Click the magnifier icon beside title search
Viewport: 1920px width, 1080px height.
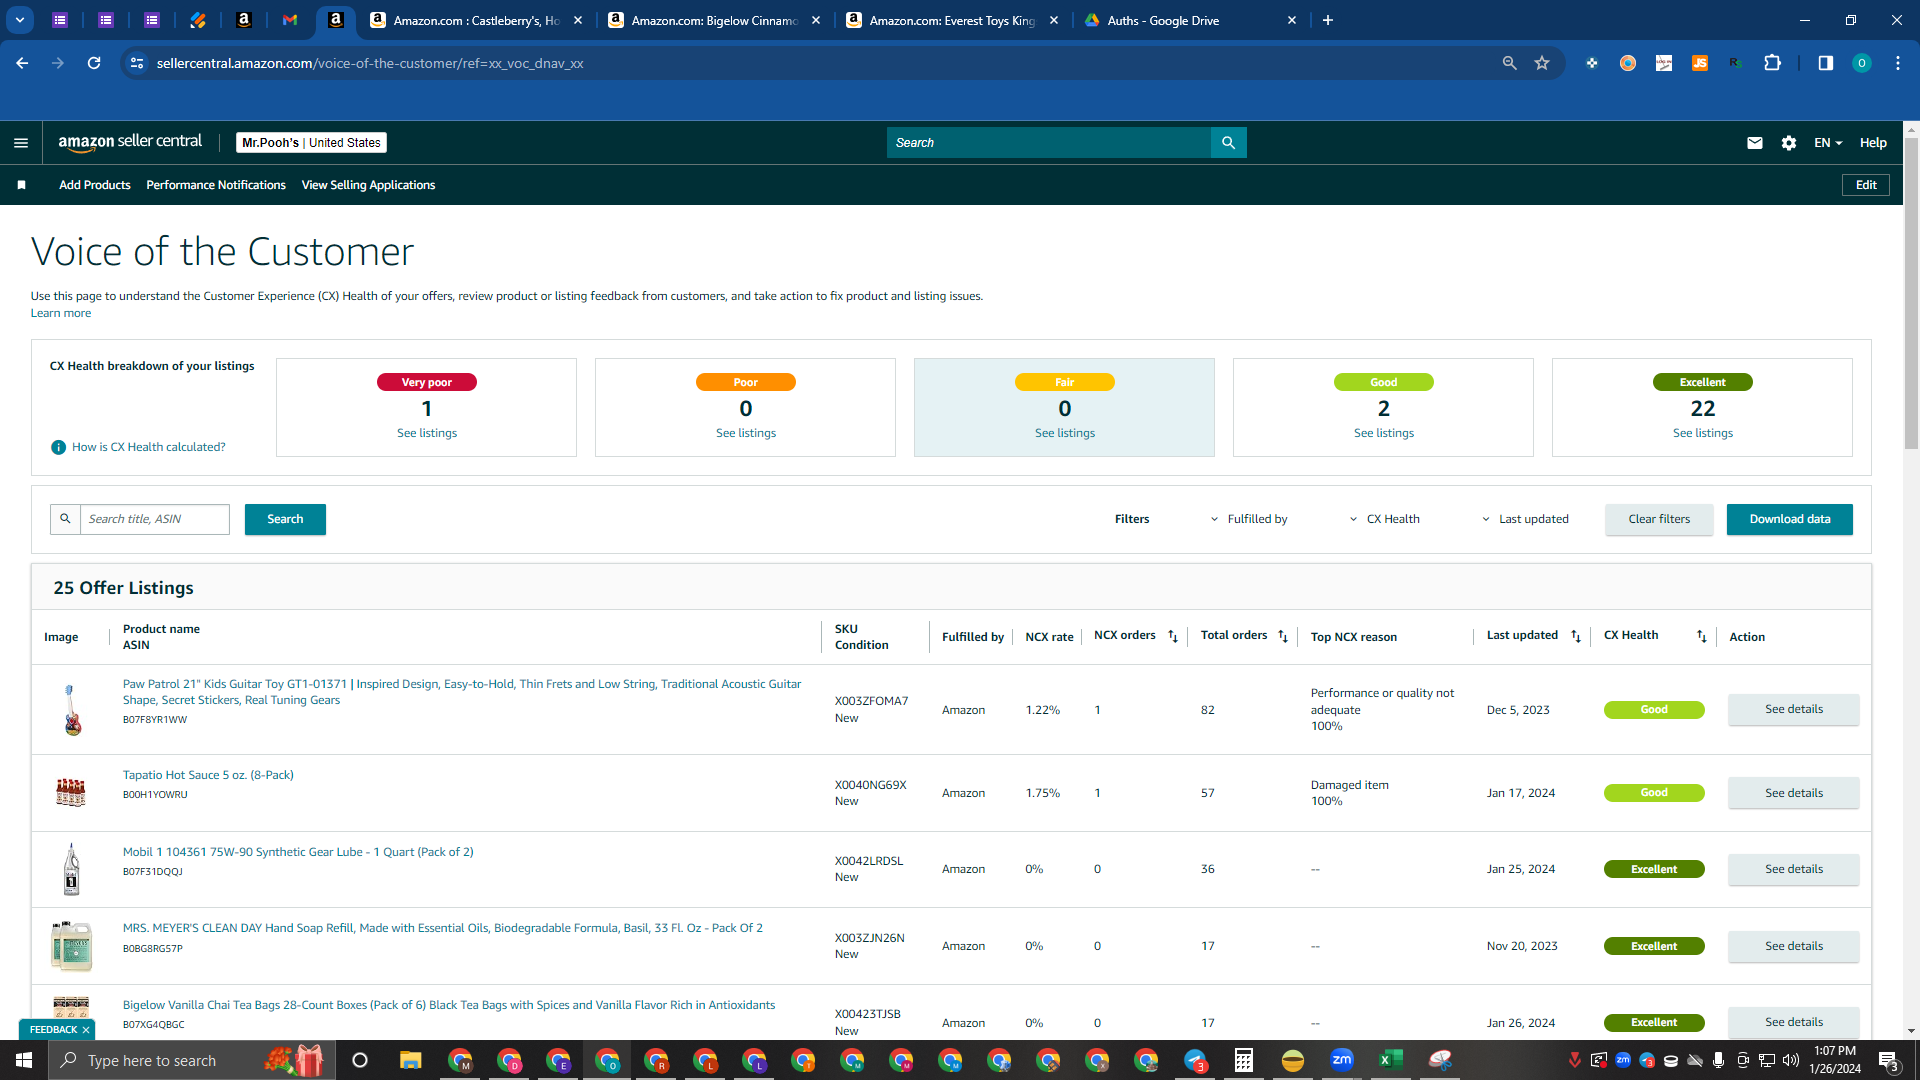tap(65, 519)
